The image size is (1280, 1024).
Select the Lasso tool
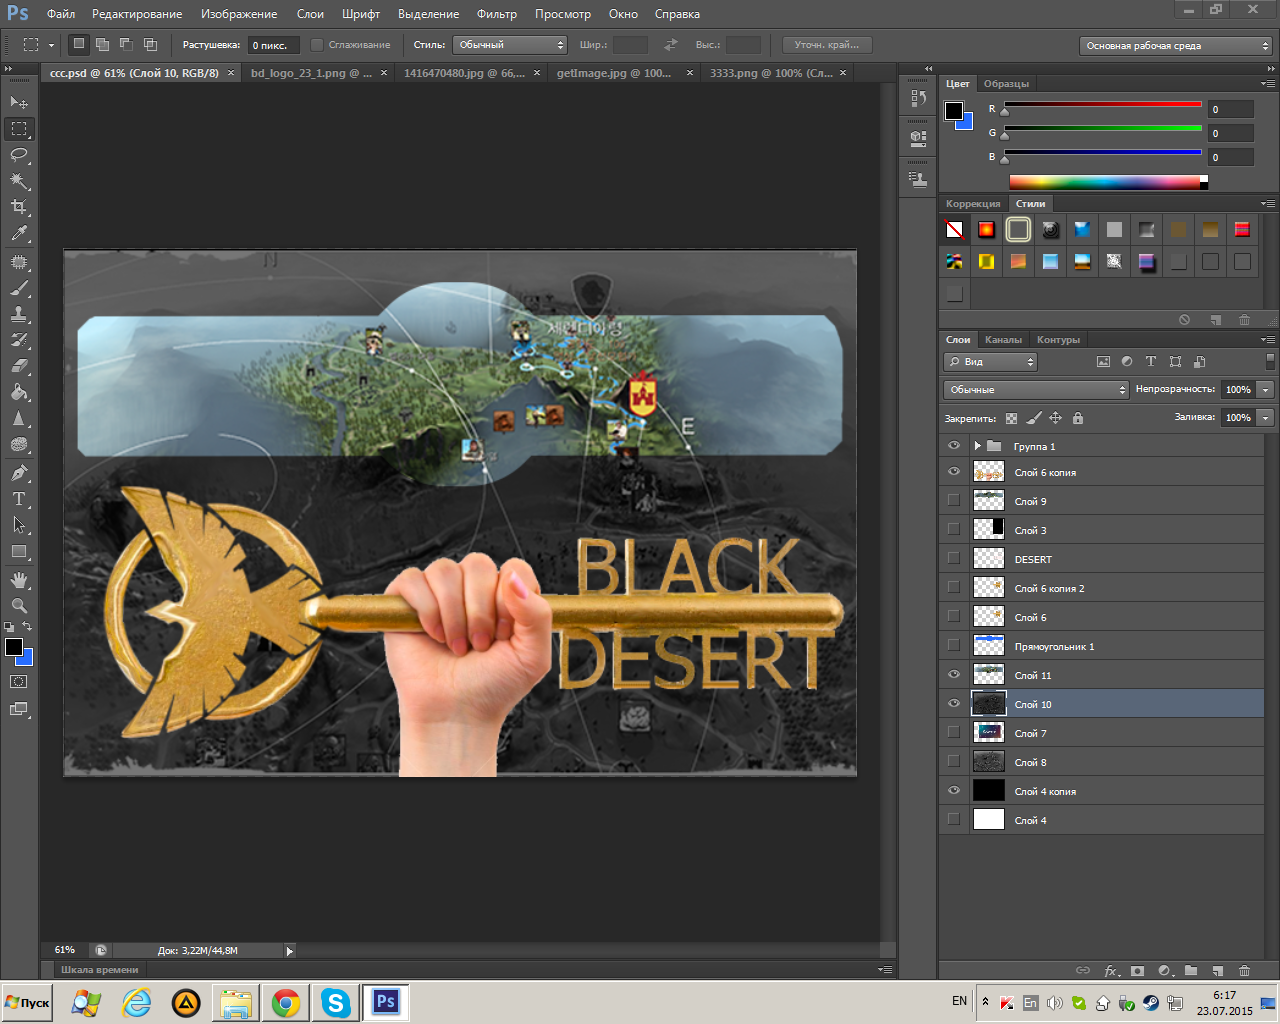click(x=19, y=155)
